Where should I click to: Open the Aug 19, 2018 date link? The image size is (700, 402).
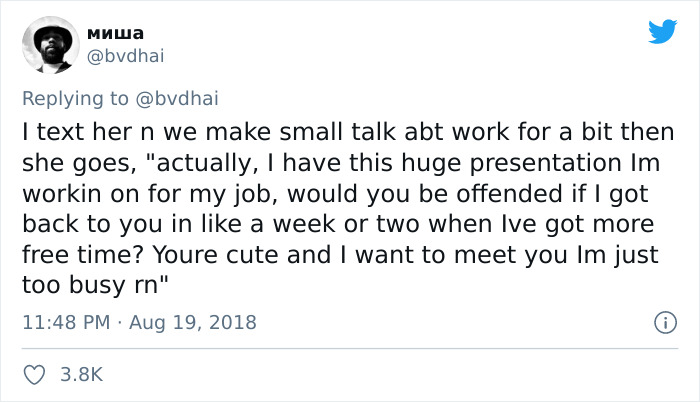pos(194,323)
